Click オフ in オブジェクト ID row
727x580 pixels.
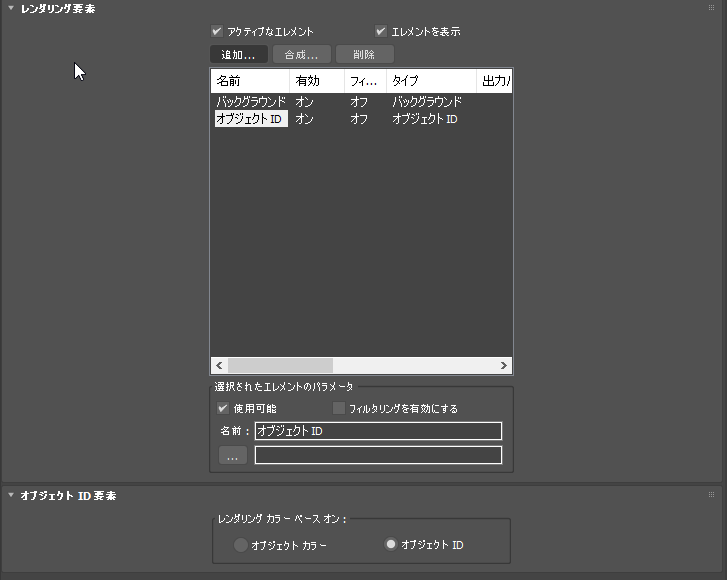(x=359, y=119)
